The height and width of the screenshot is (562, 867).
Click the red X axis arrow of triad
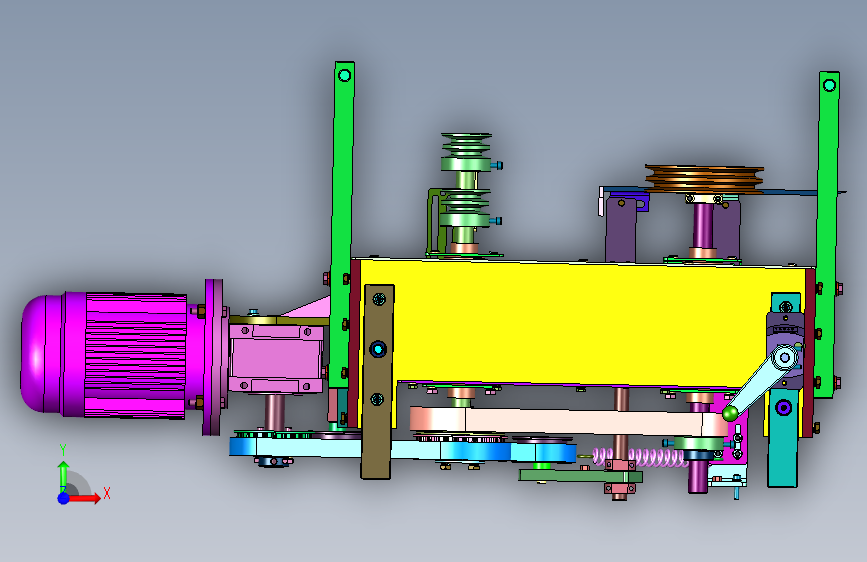pyautogui.click(x=85, y=498)
